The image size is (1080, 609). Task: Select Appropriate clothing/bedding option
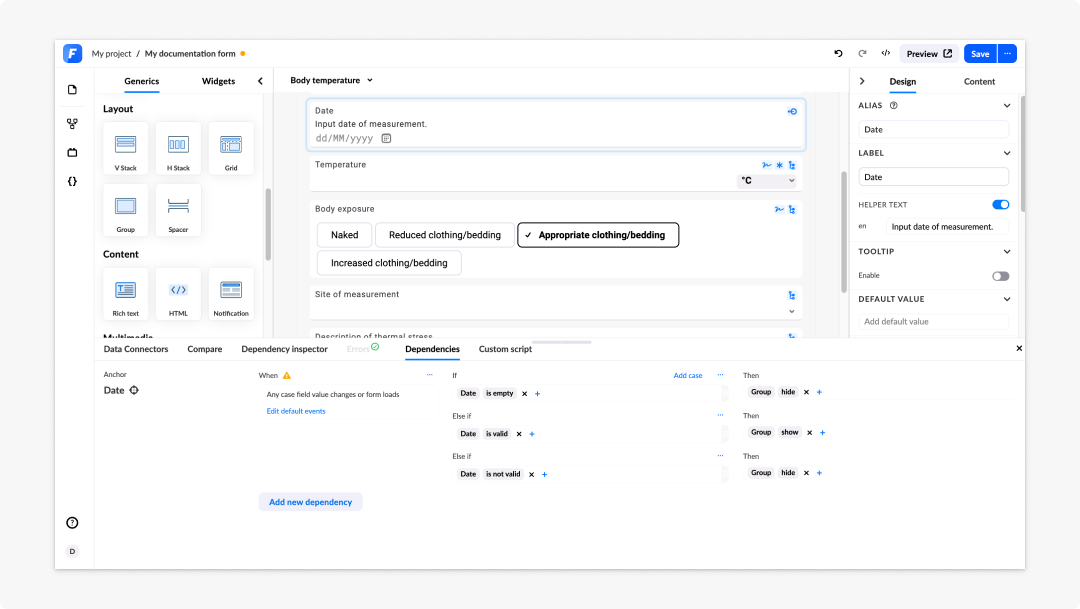(x=598, y=235)
